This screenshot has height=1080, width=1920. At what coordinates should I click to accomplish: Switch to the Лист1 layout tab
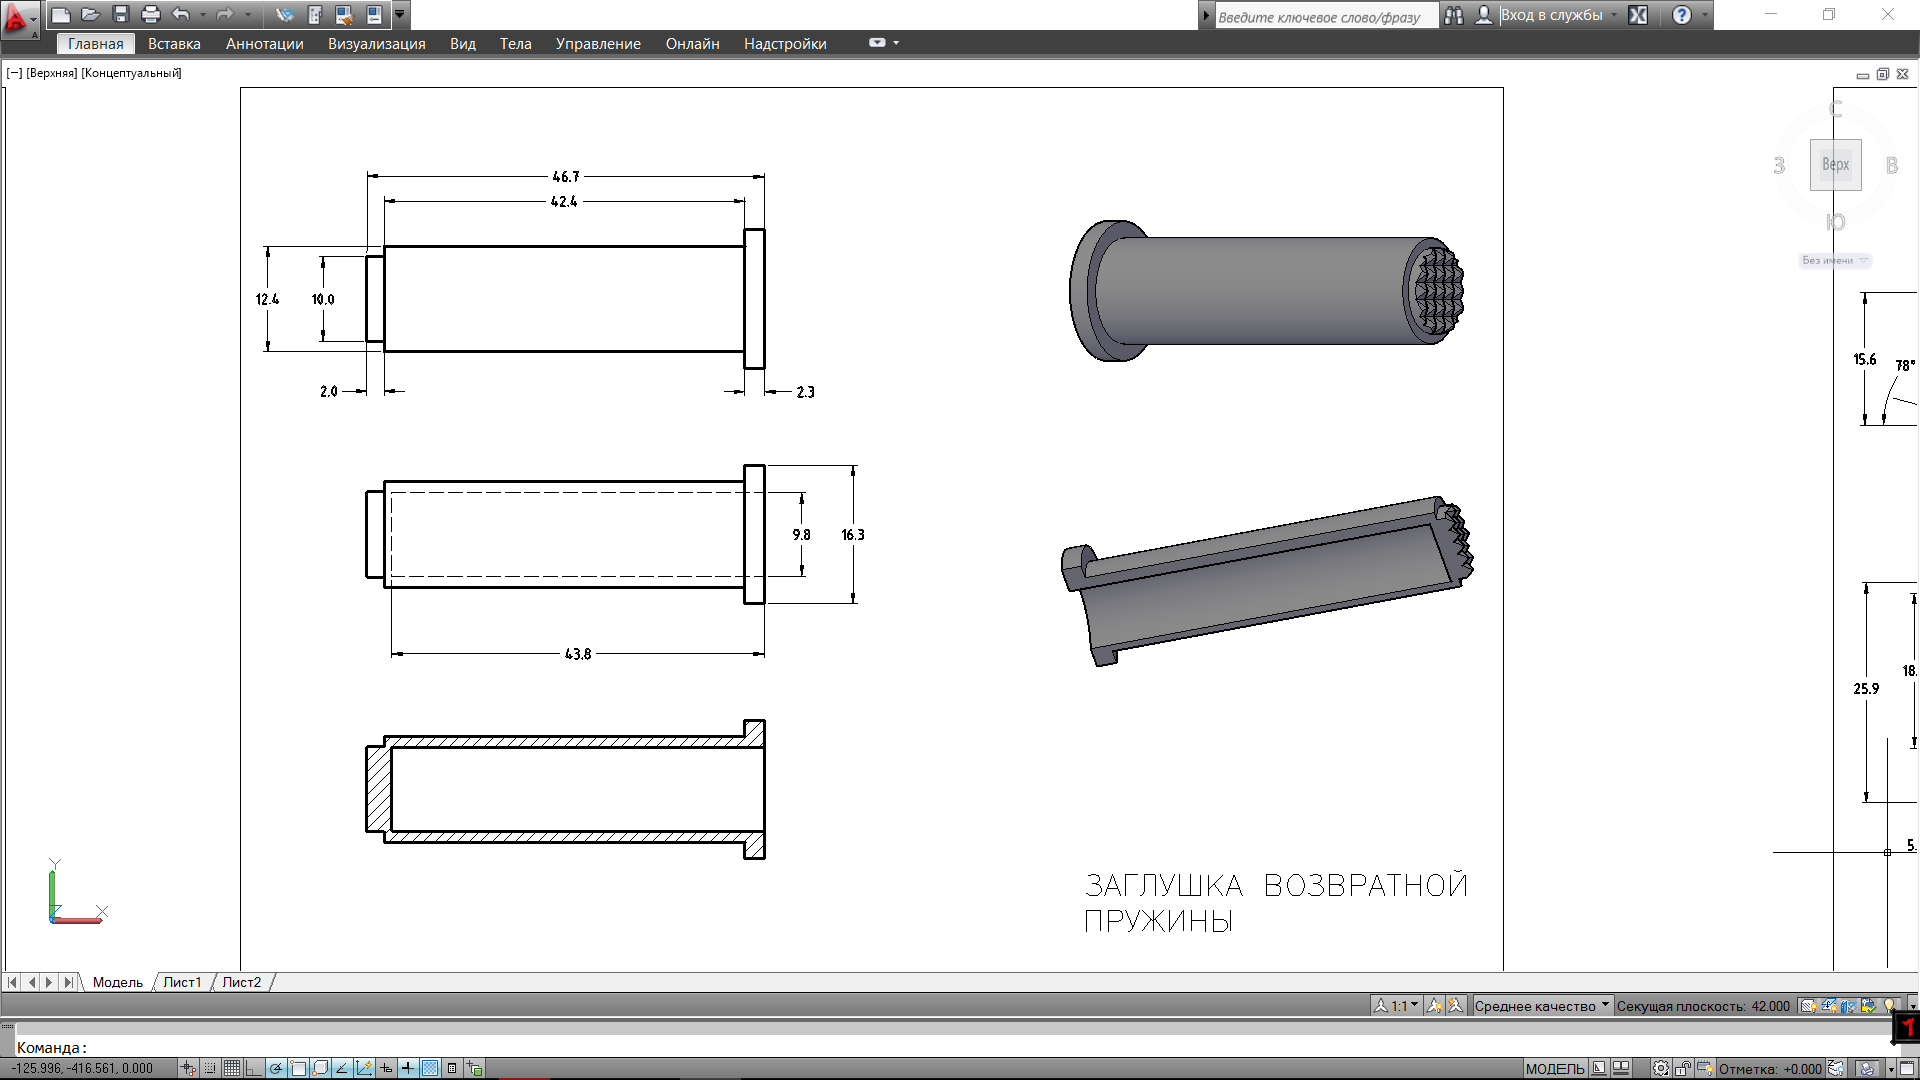[x=182, y=982]
